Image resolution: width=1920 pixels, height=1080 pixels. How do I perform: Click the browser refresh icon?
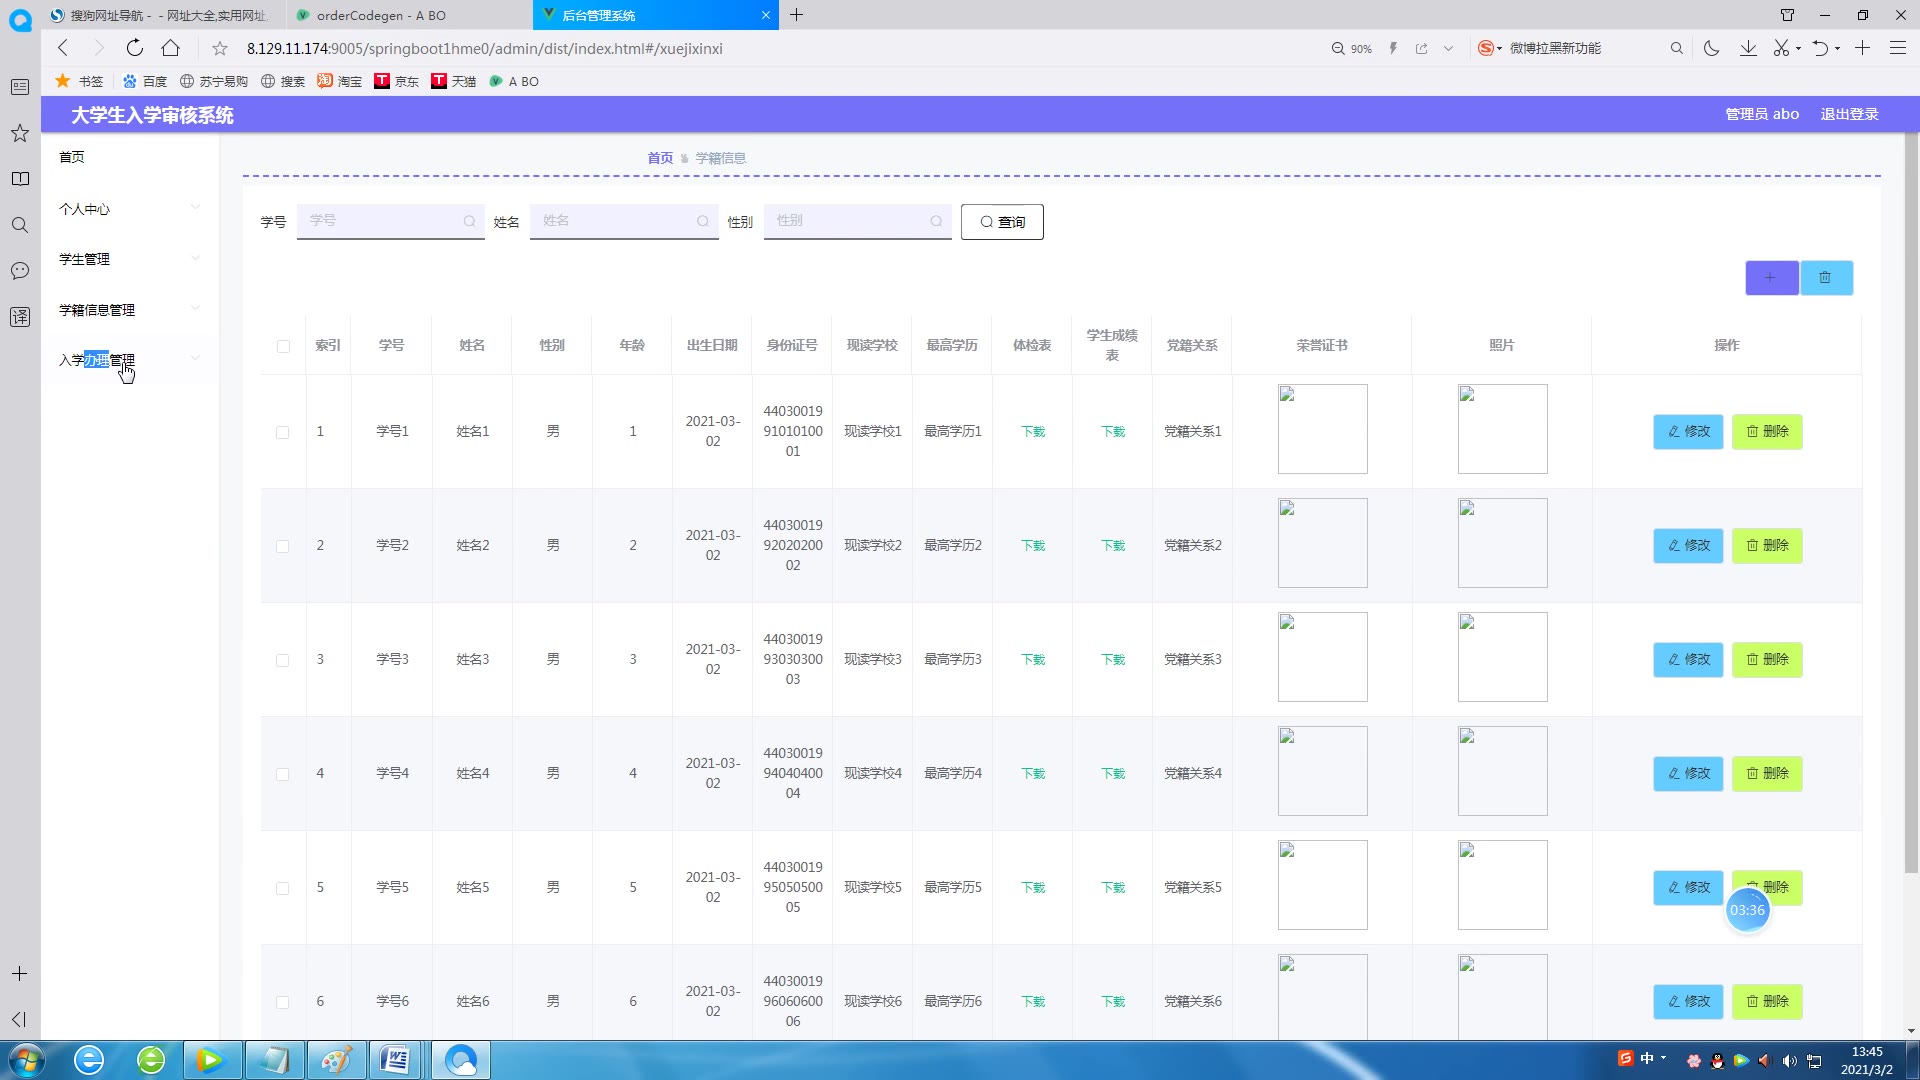[x=135, y=48]
